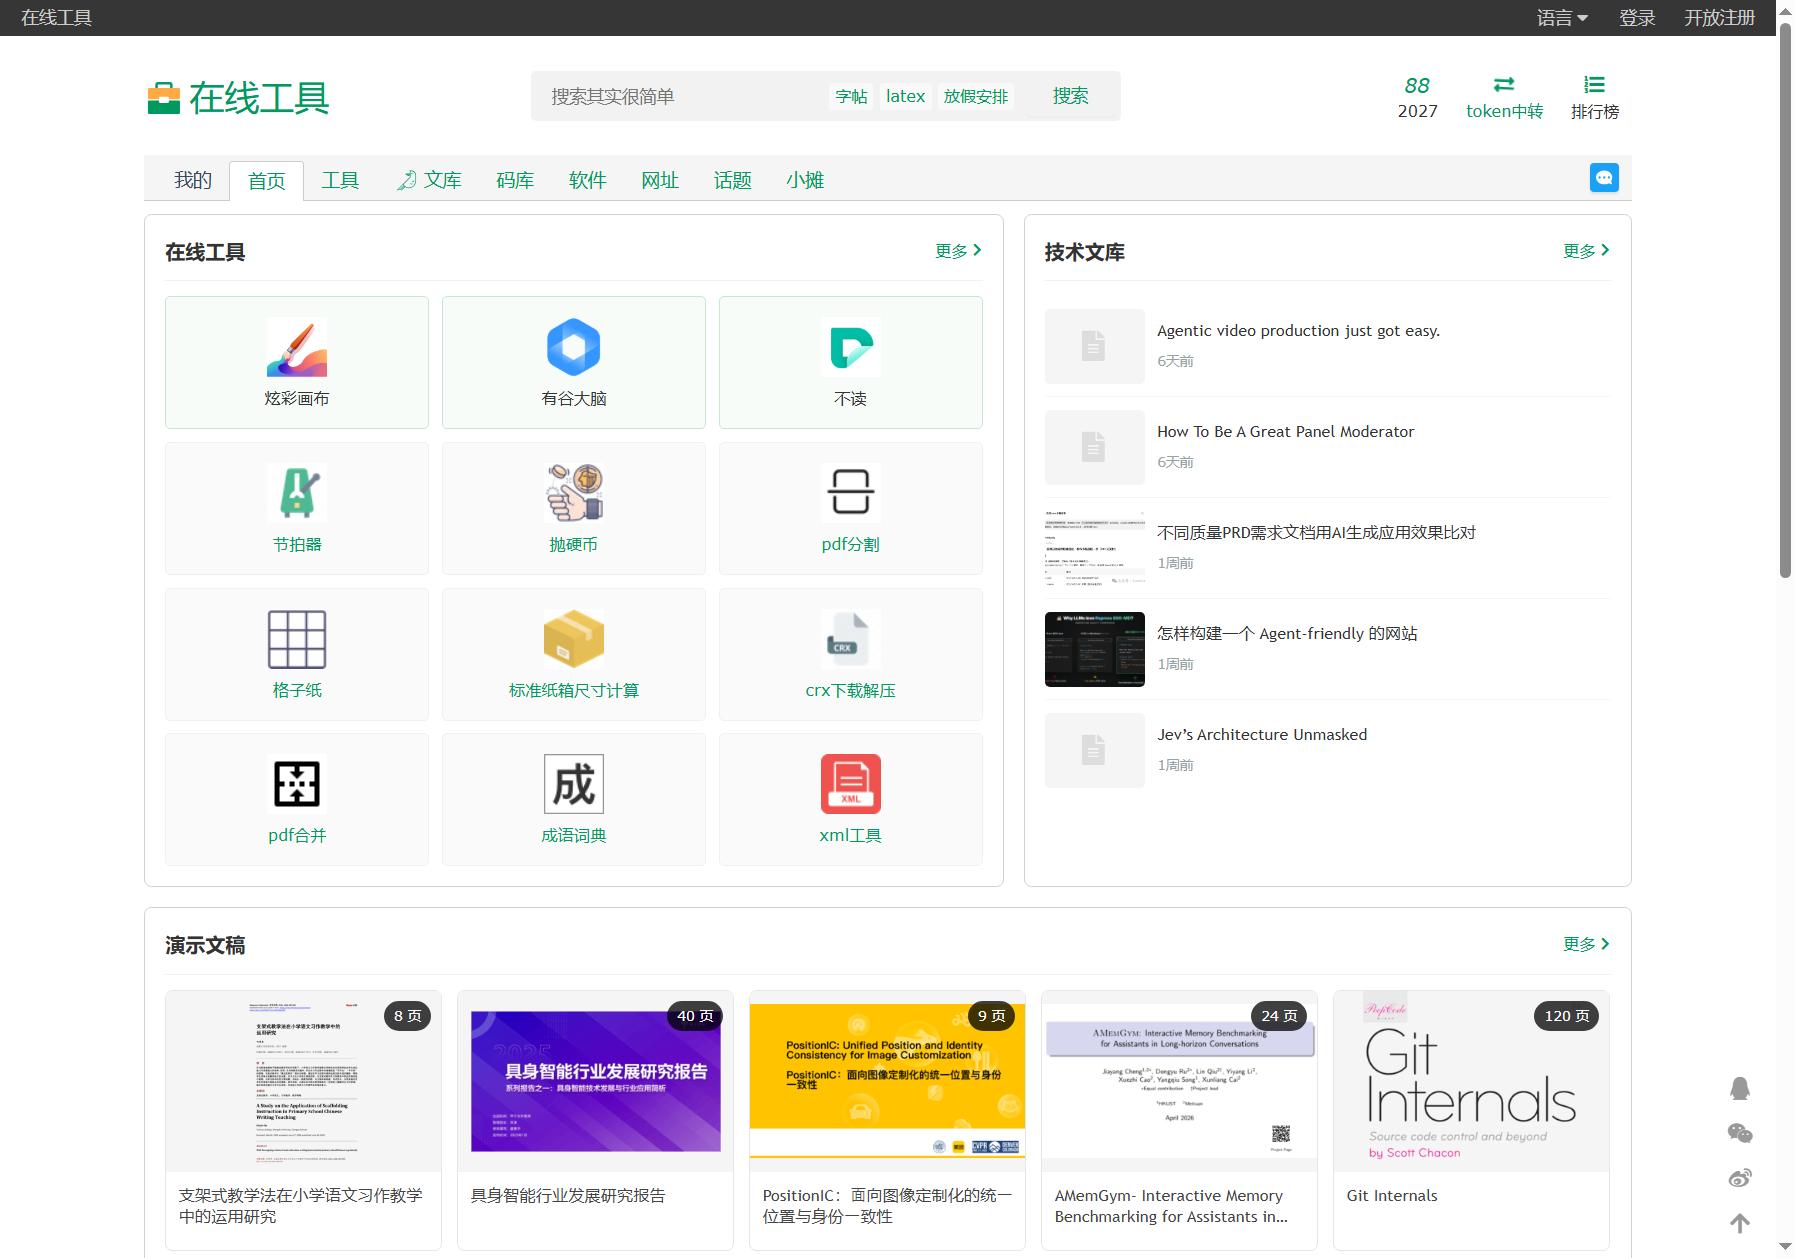Open the 具身智能行业发展研究报告 thumbnail
The width and height of the screenshot is (1795, 1258).
(595, 1081)
